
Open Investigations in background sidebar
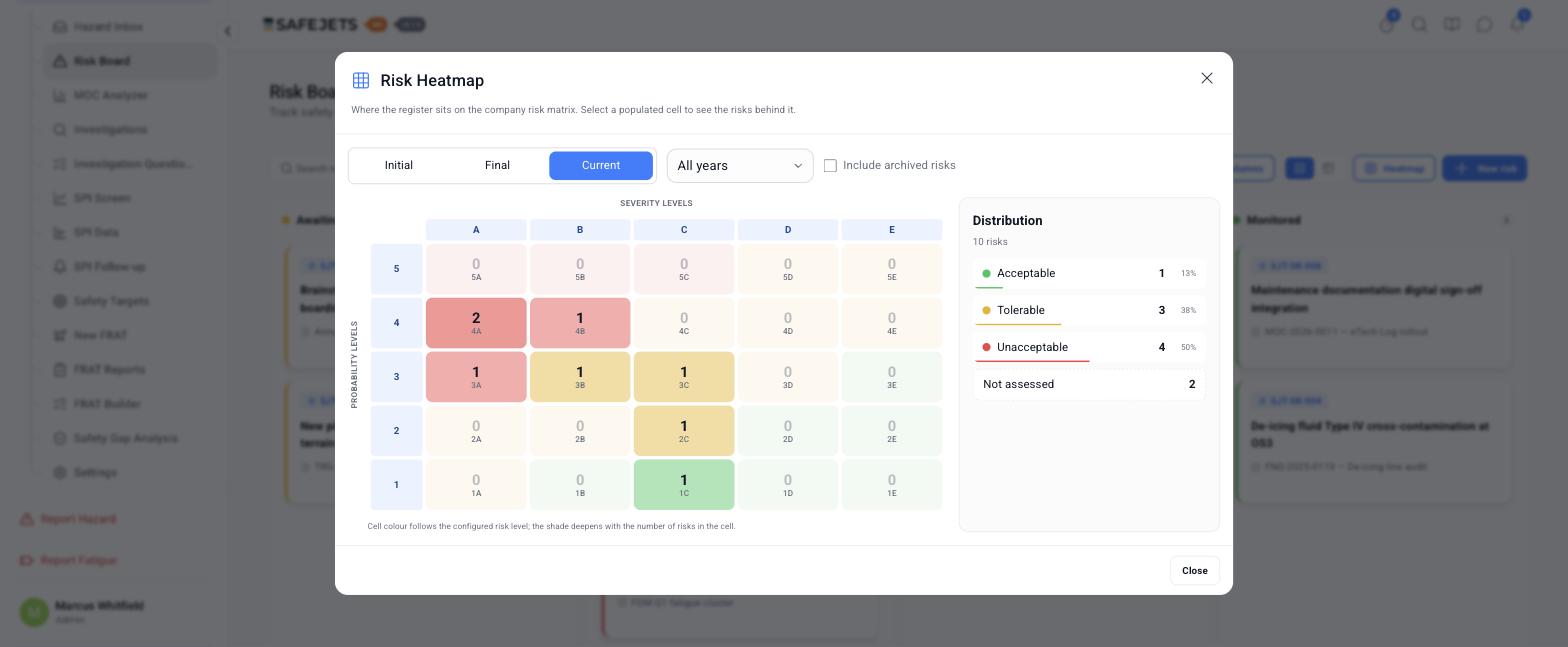pos(130,130)
